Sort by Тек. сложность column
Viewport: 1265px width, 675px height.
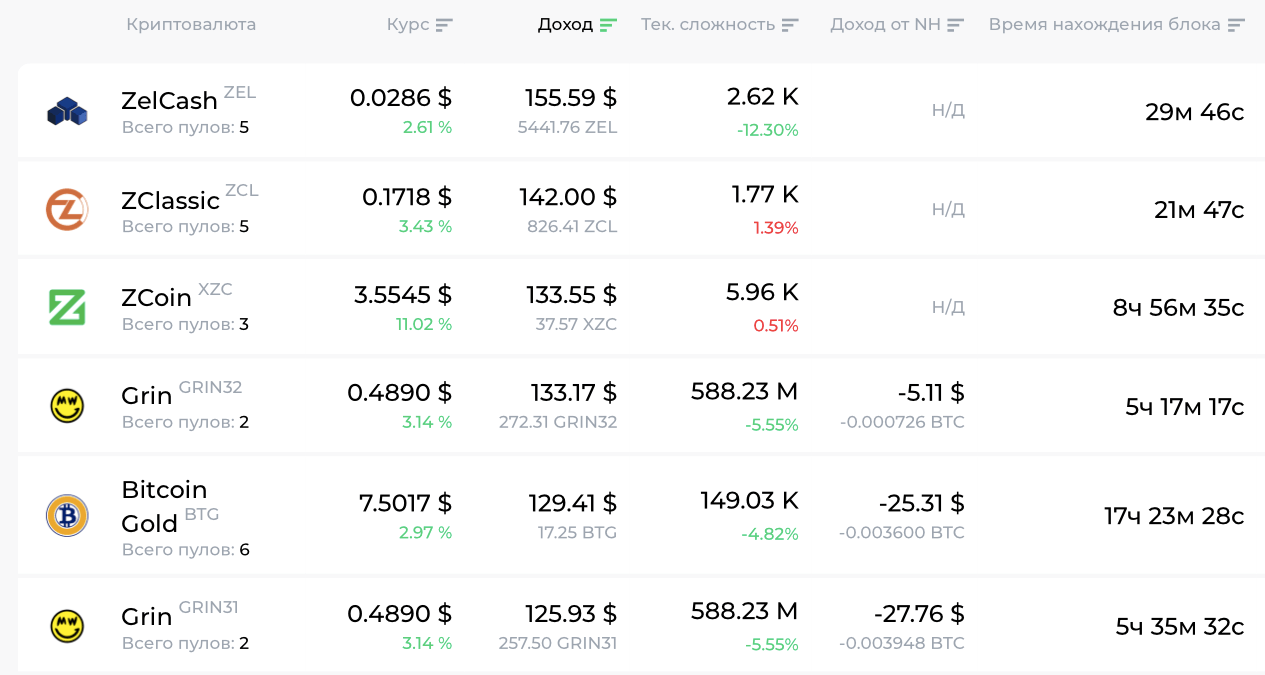[x=790, y=25]
